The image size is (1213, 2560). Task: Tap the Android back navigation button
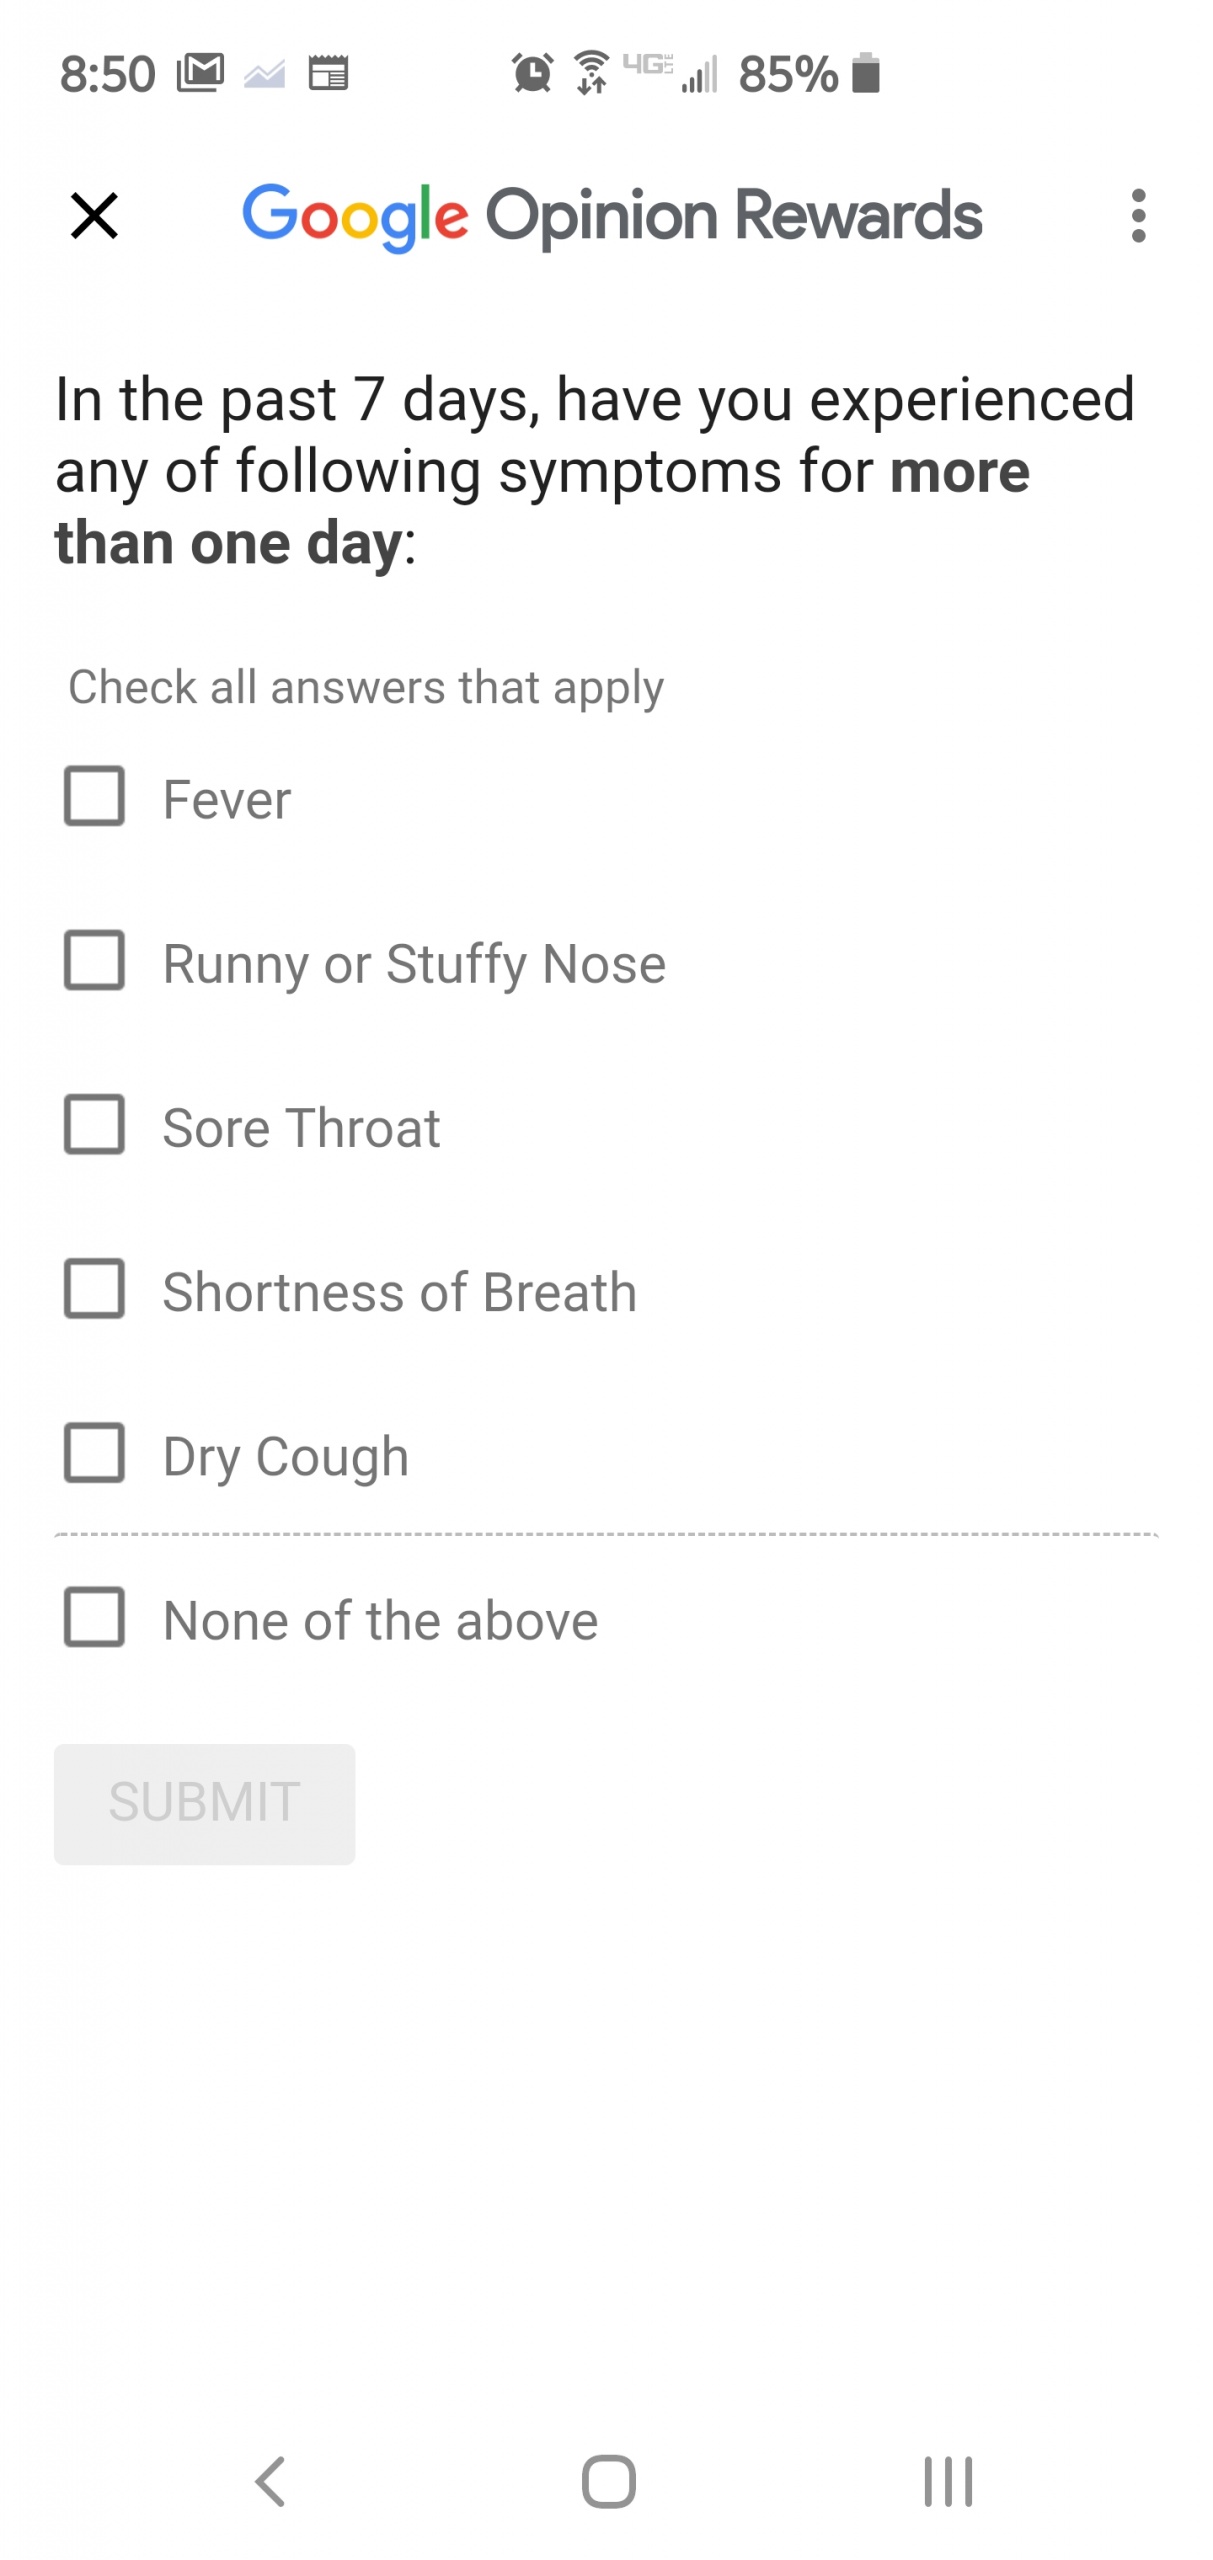271,2480
